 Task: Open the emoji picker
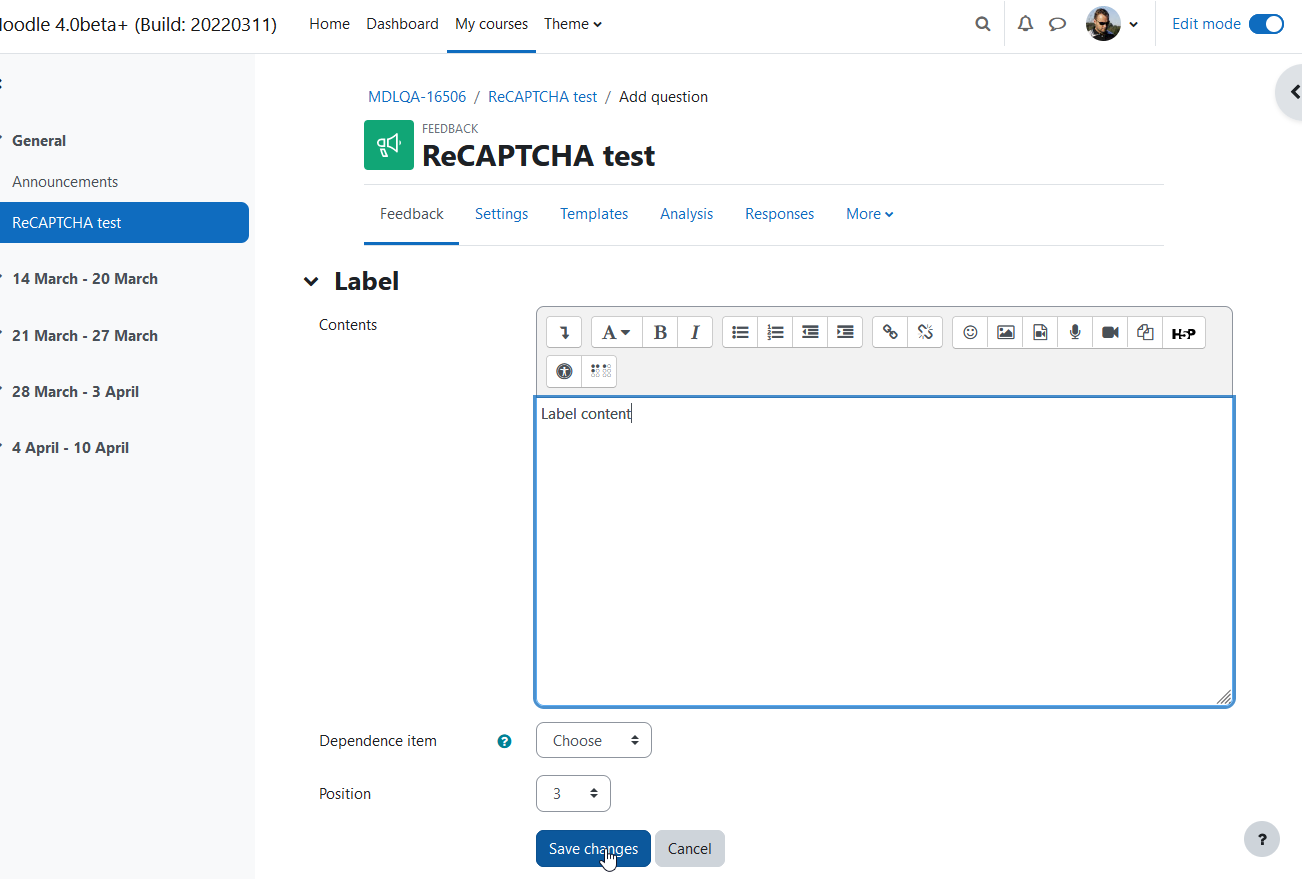point(970,332)
